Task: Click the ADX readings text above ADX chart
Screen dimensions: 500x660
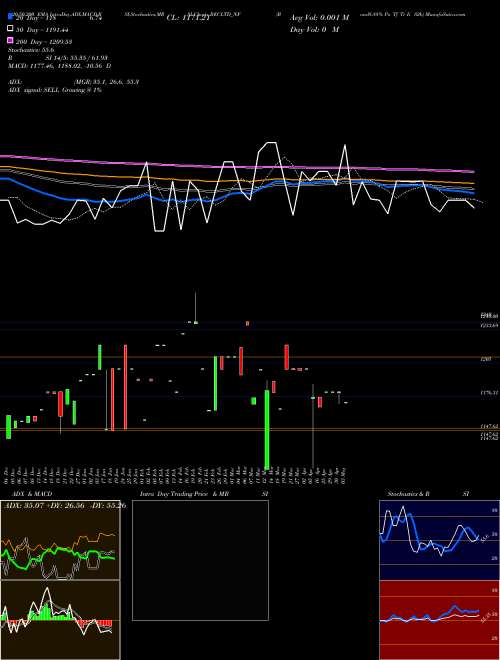Action: pyautogui.click(x=64, y=505)
